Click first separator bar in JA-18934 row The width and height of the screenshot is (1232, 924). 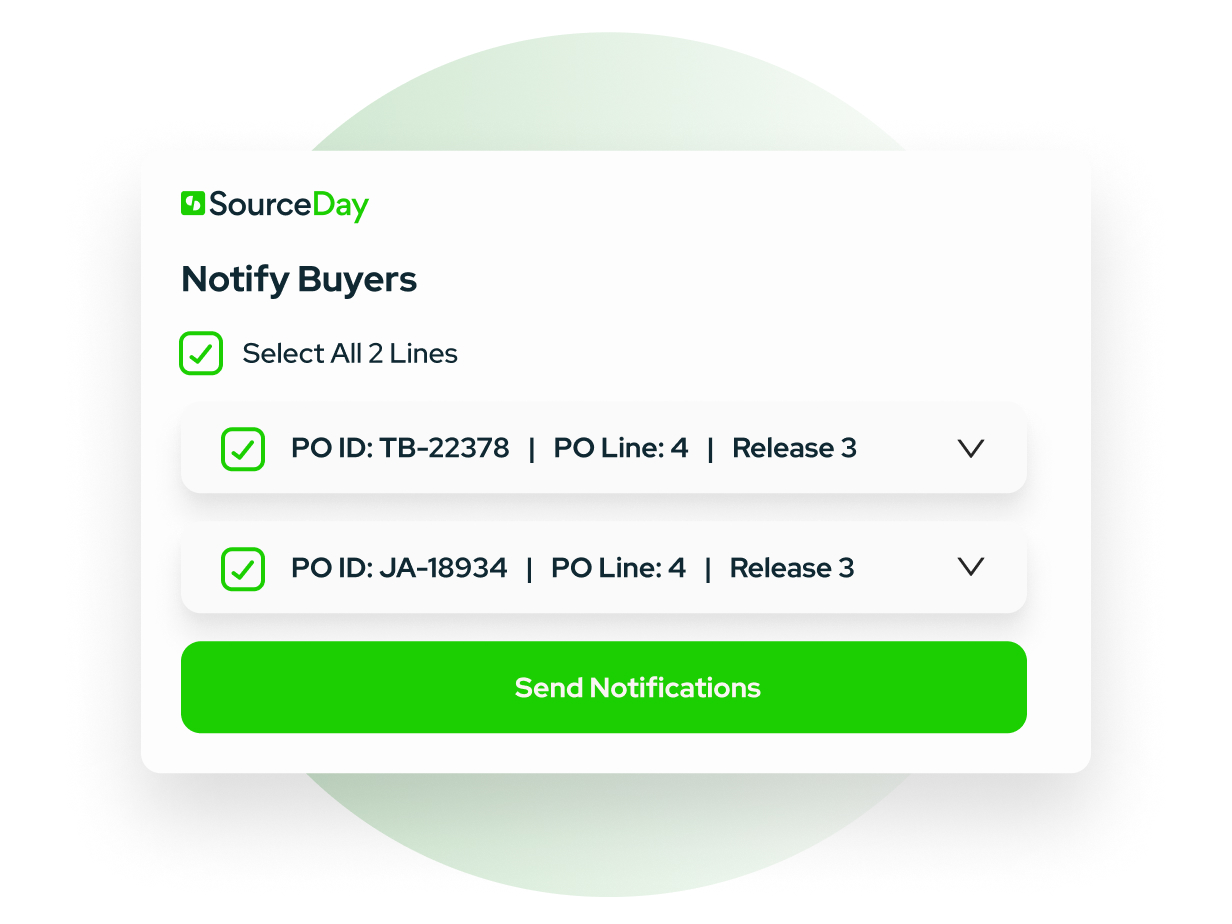point(529,569)
